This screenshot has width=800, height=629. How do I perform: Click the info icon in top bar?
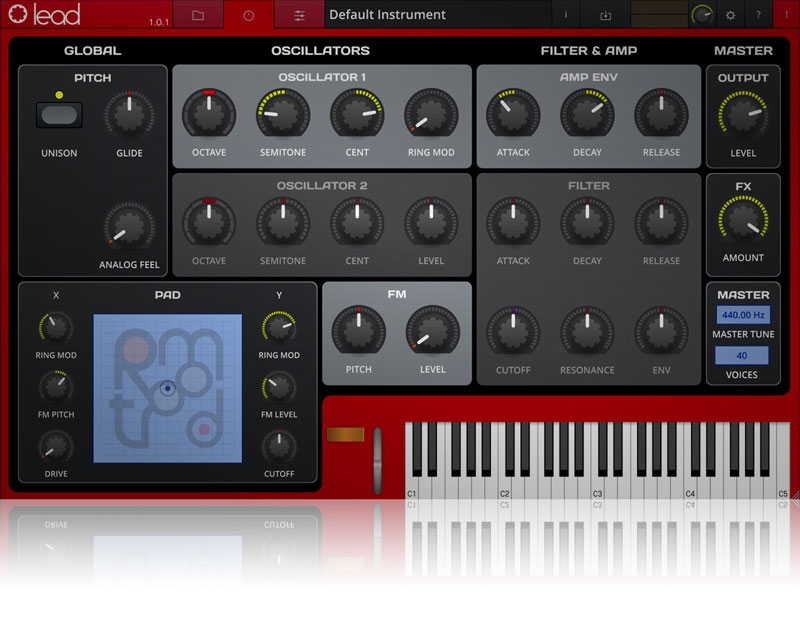566,15
